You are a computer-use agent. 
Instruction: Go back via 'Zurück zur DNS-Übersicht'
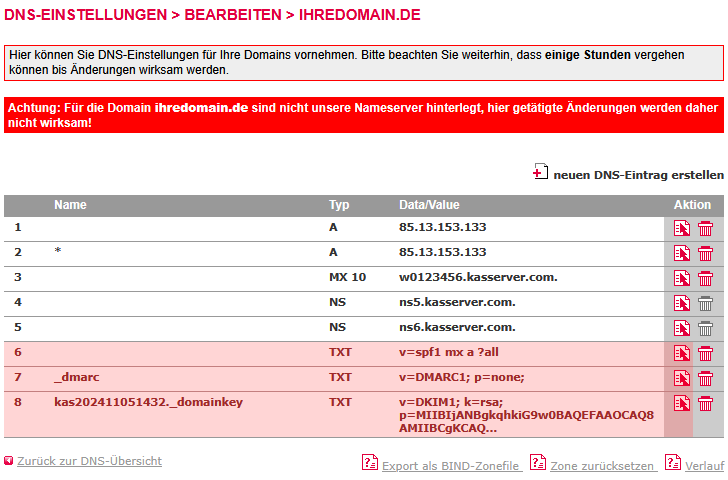(89, 461)
